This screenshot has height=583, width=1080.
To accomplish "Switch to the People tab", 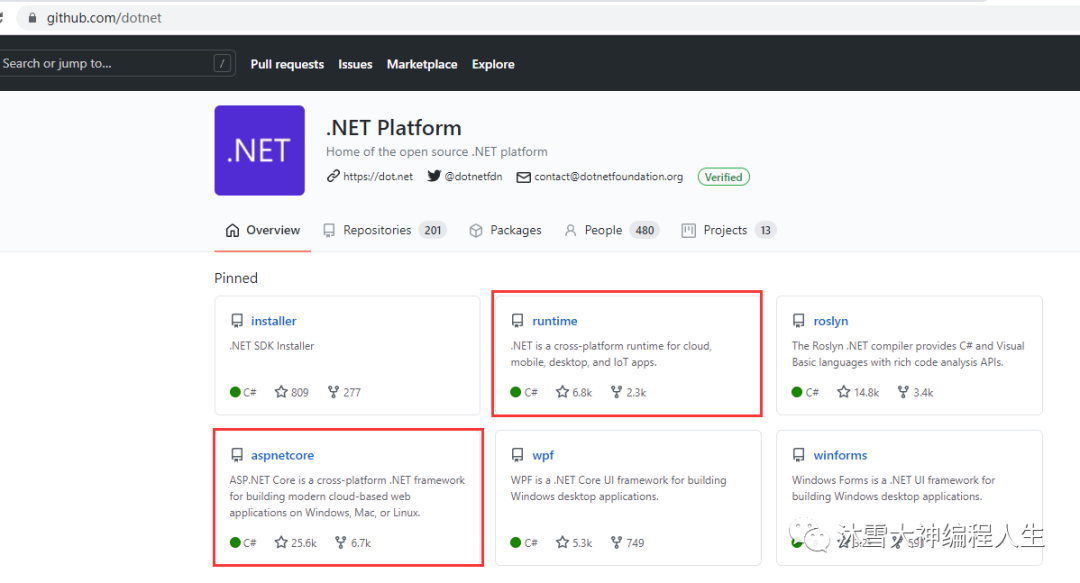I will click(x=612, y=230).
